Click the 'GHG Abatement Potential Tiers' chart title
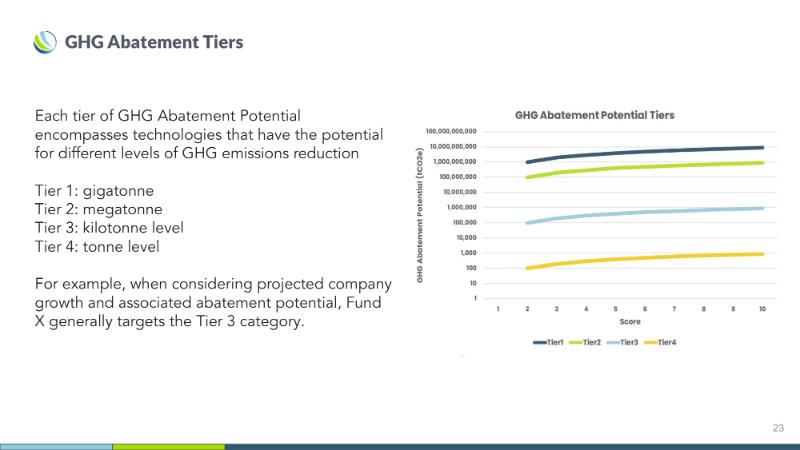The height and width of the screenshot is (450, 800). tap(594, 115)
